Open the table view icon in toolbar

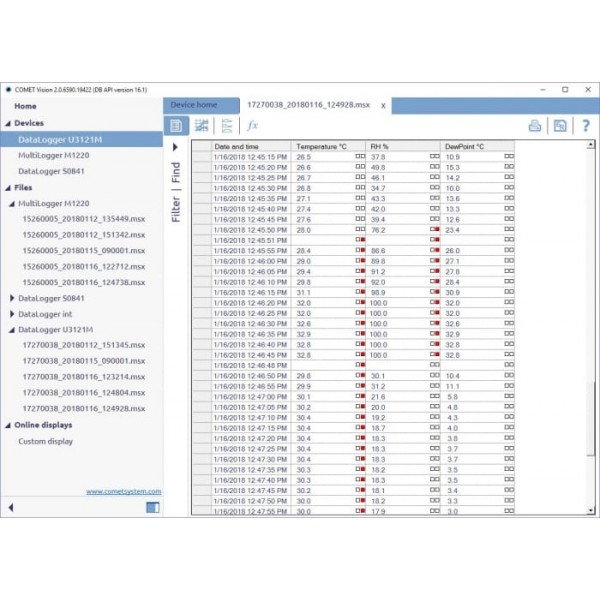coord(176,125)
